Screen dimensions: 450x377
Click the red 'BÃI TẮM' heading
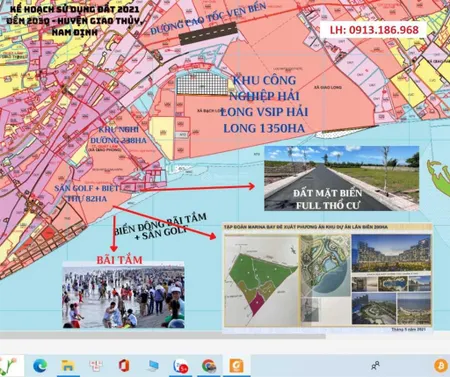click(119, 260)
